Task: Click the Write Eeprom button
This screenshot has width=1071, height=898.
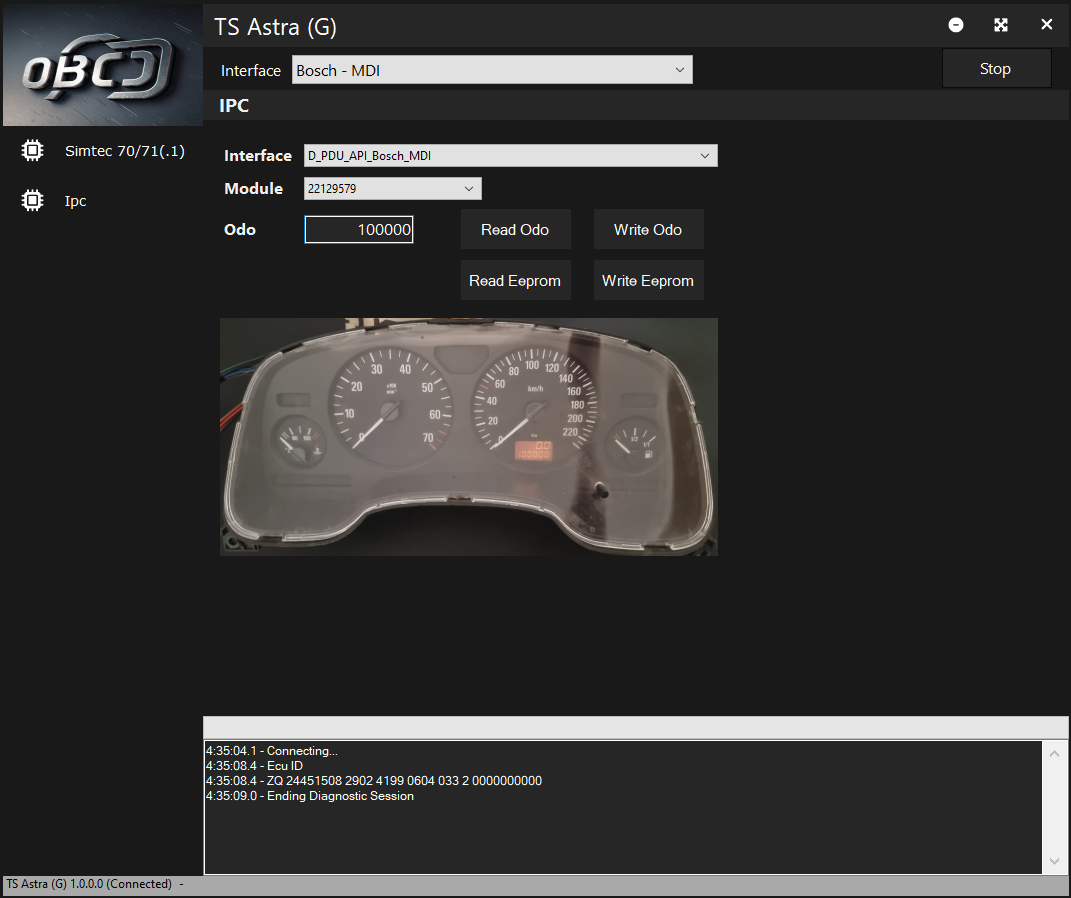Action: [648, 281]
